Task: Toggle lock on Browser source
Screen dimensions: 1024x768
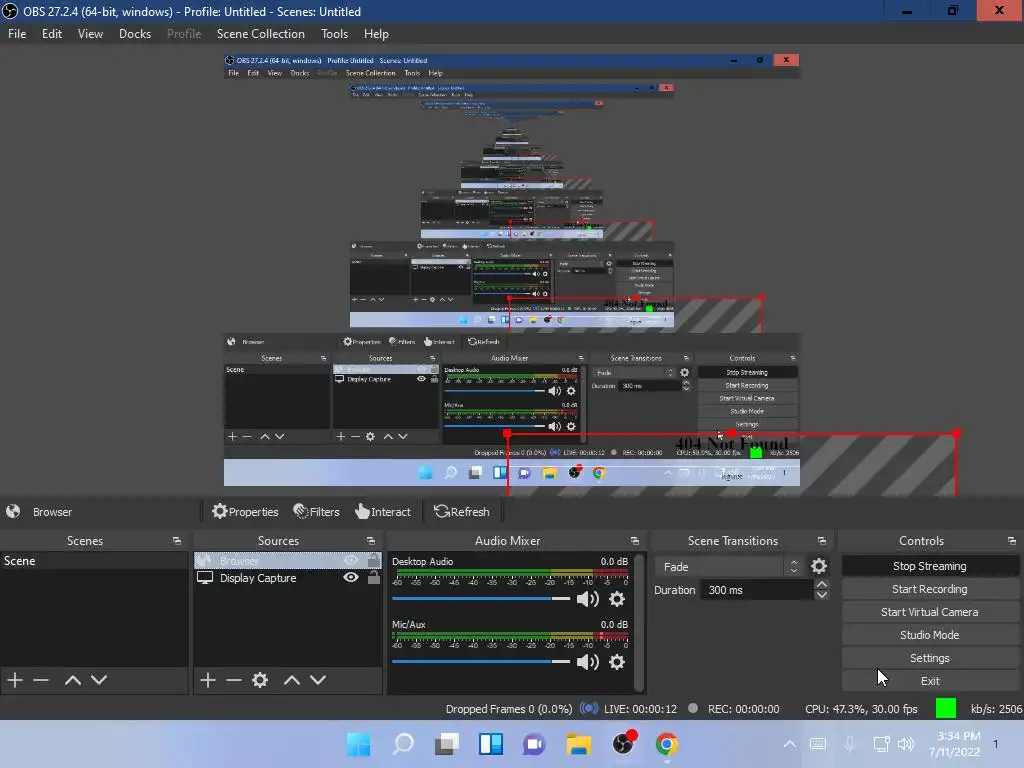Action: click(374, 560)
